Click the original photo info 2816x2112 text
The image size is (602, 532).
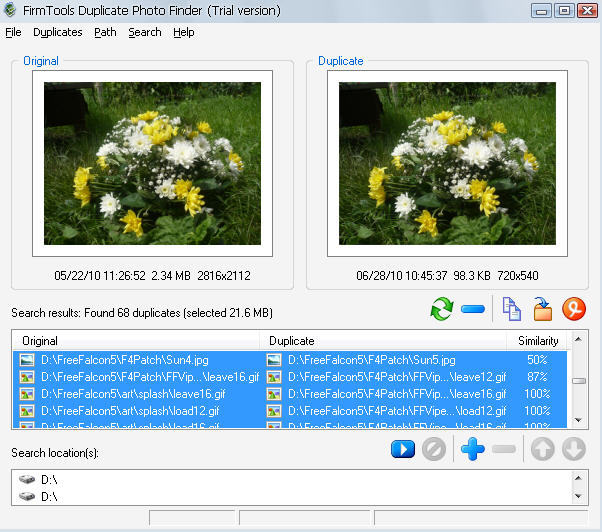click(x=224, y=276)
